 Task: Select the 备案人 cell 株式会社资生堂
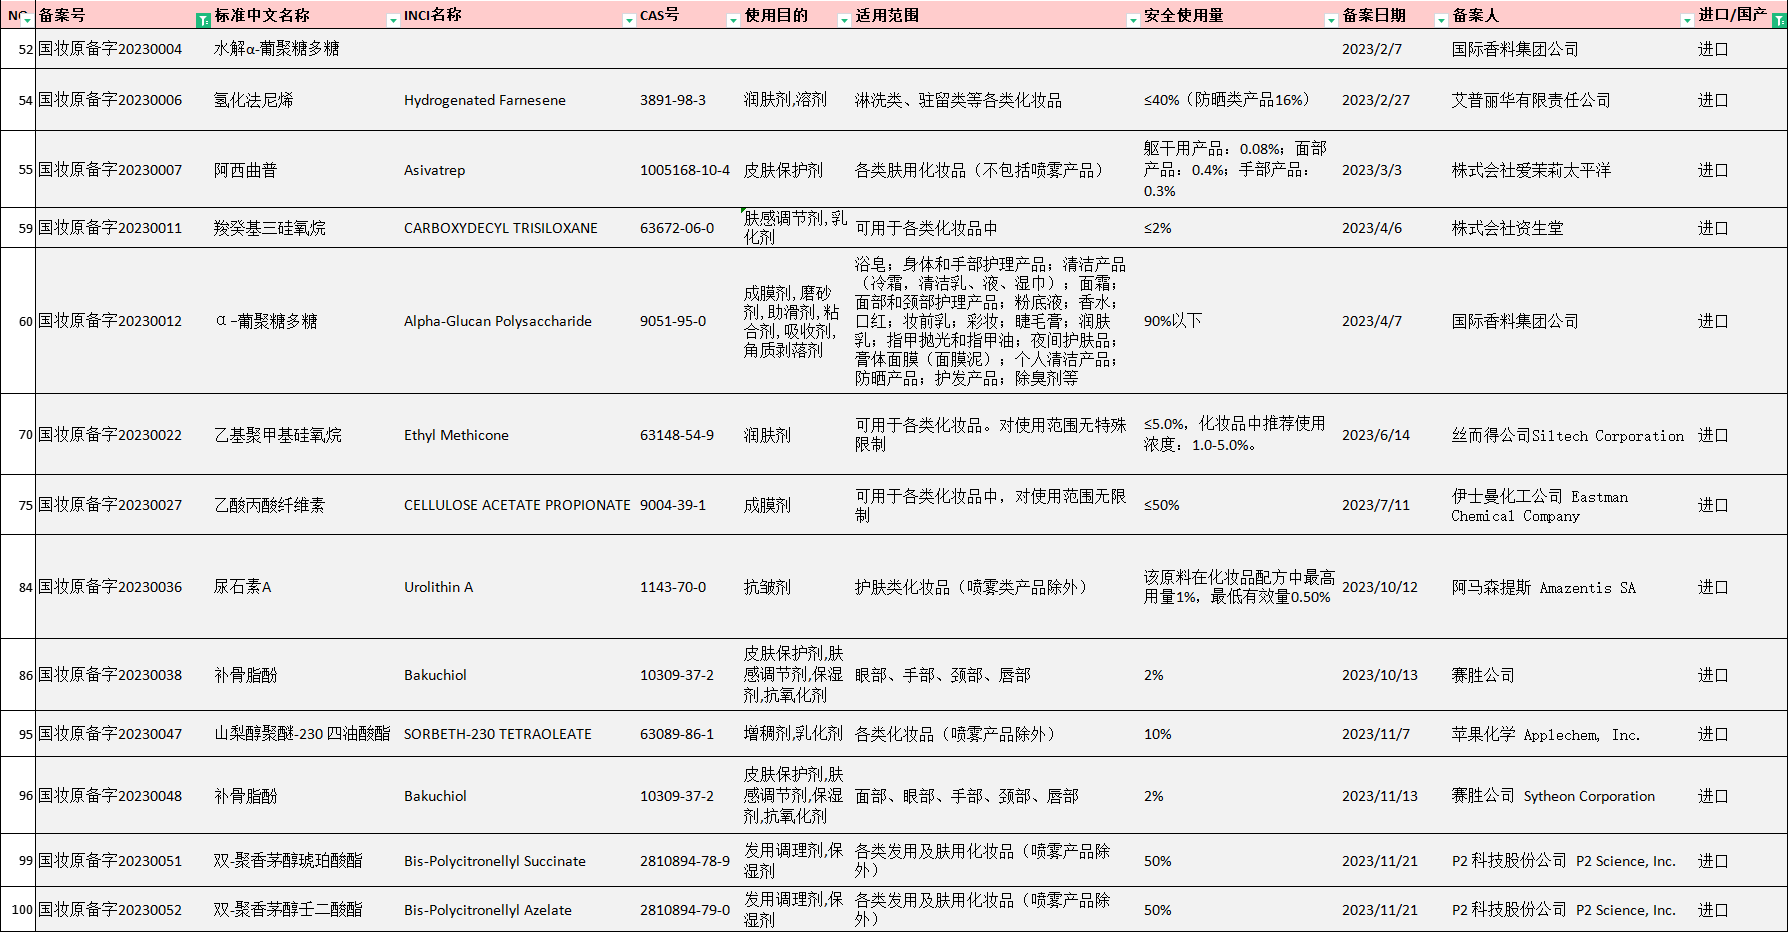coord(1506,227)
